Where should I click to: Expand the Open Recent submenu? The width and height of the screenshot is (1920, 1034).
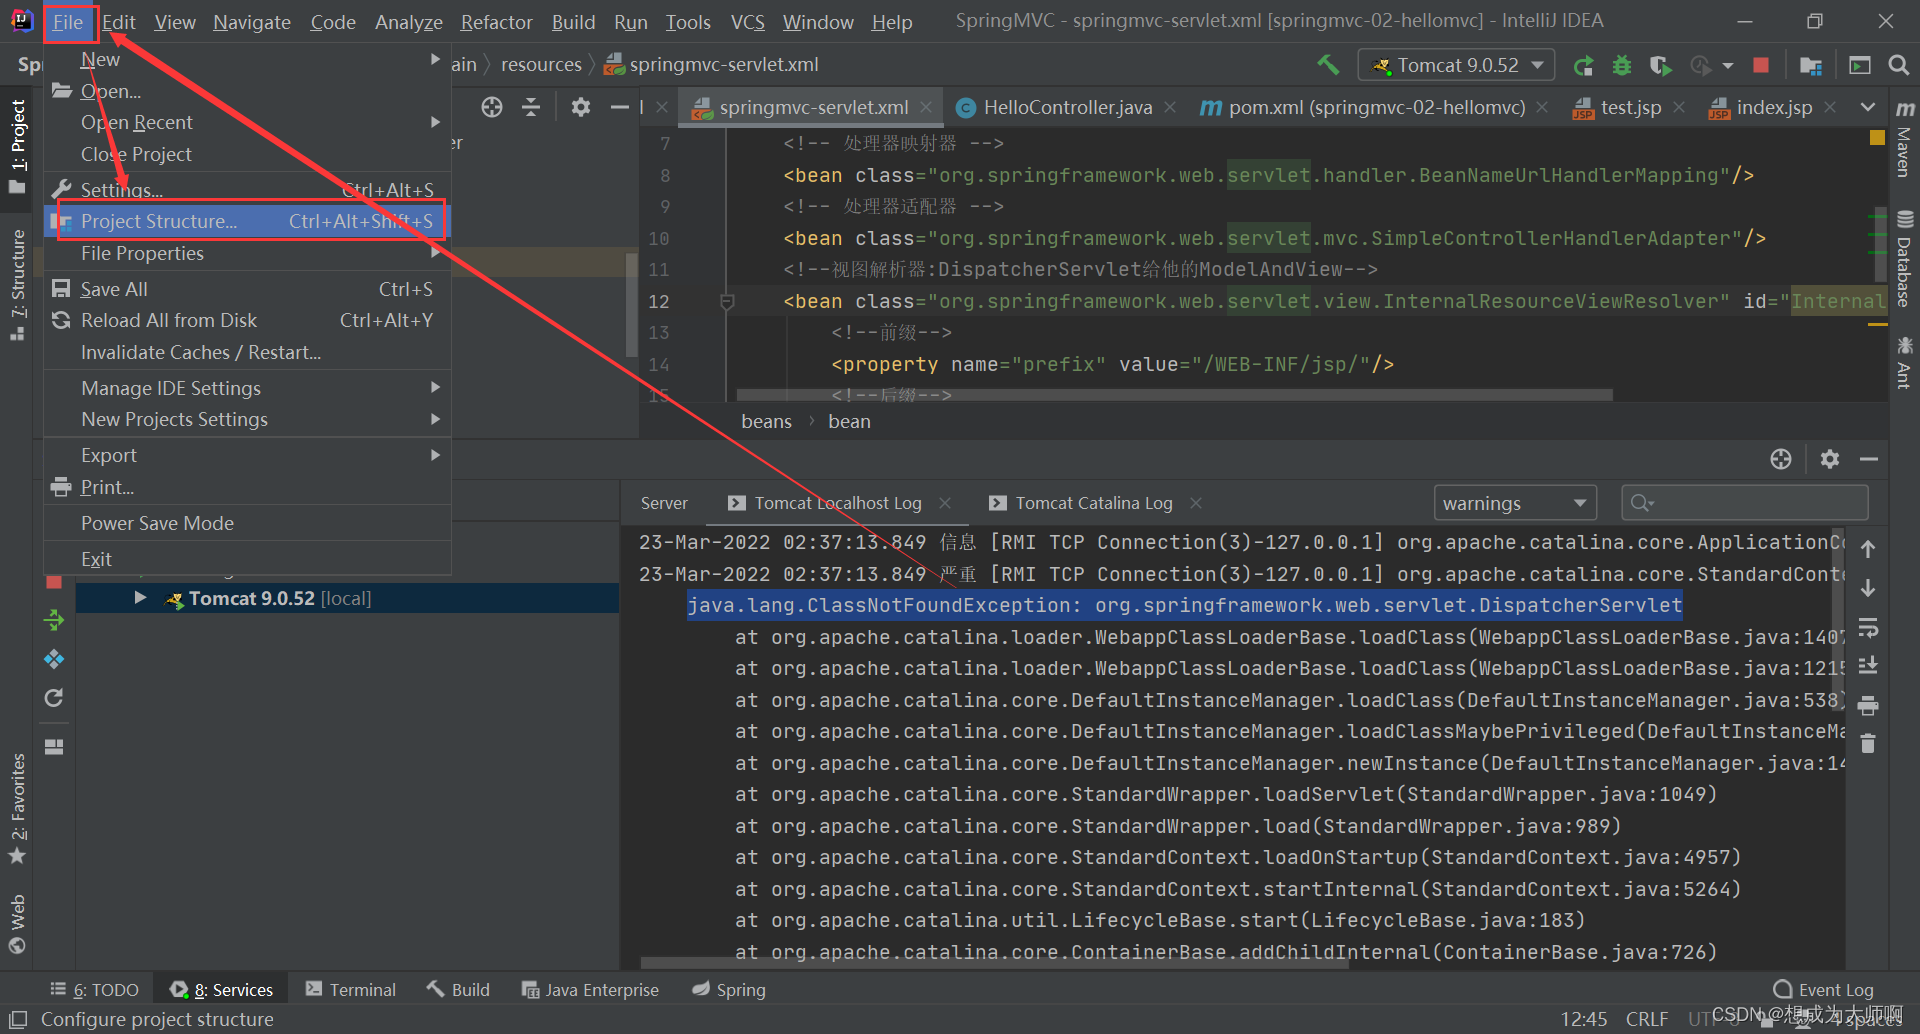point(248,122)
